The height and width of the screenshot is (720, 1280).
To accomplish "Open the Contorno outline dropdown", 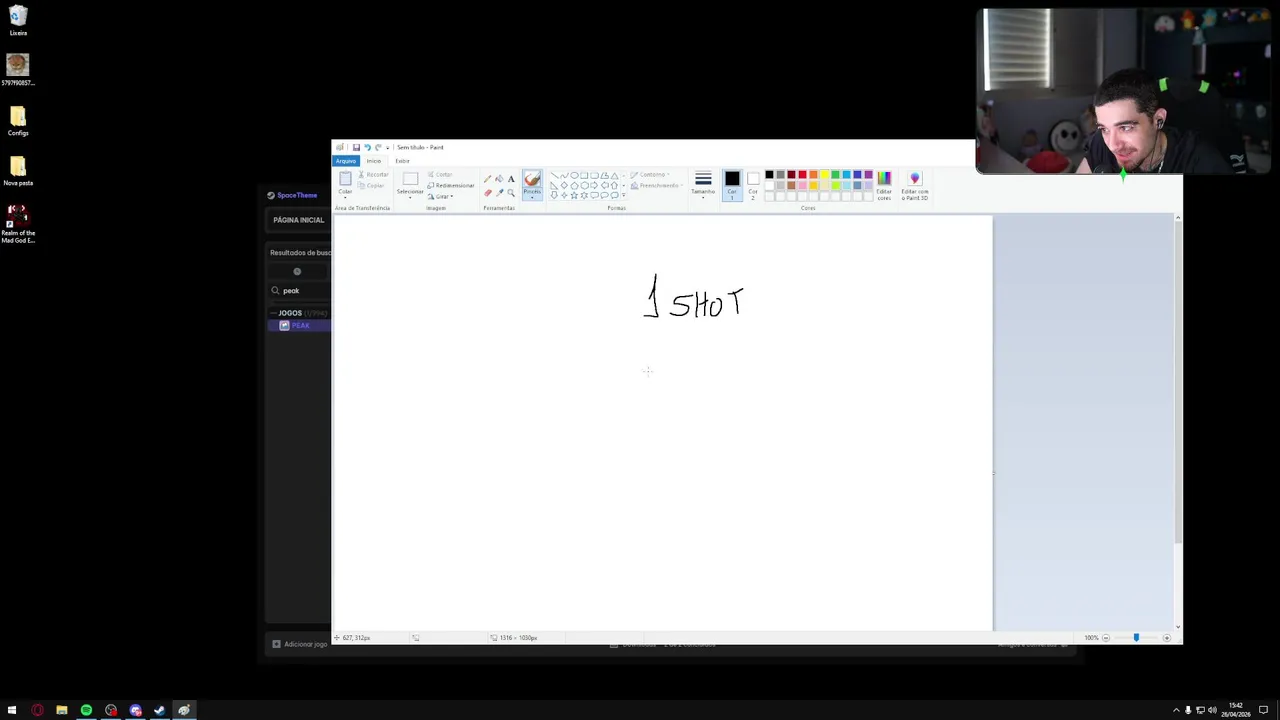I will (x=651, y=174).
